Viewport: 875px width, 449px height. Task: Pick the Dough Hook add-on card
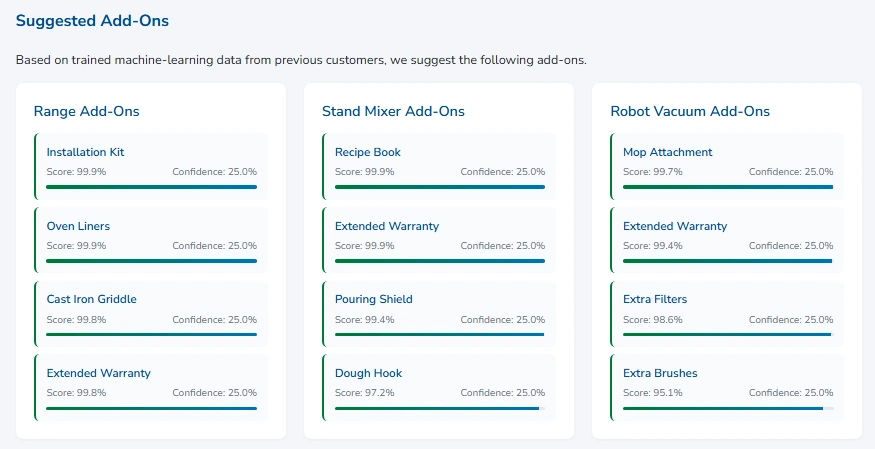point(439,382)
